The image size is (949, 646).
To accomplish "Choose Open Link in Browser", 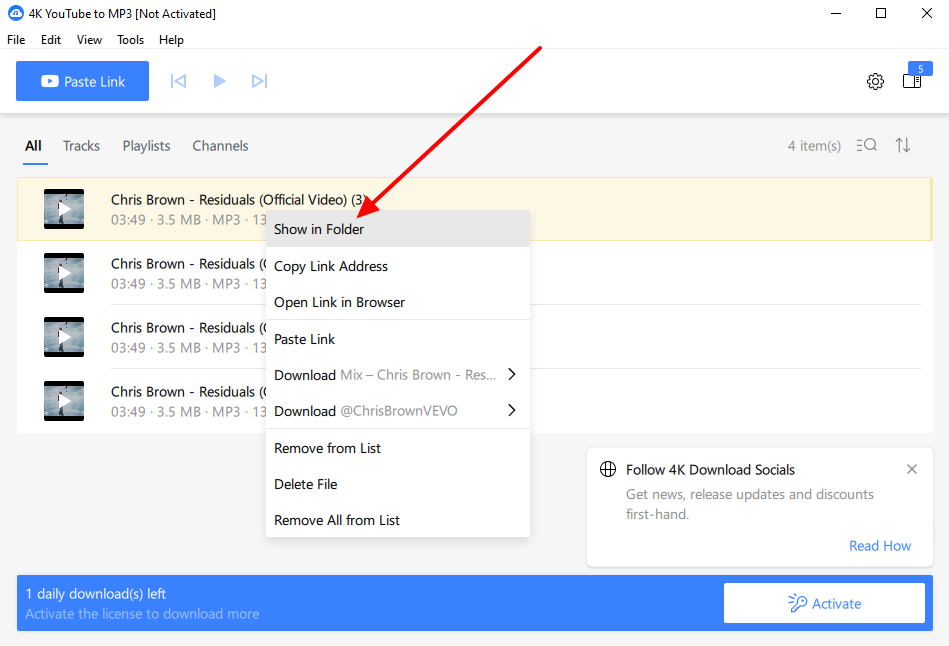I will click(x=398, y=302).
